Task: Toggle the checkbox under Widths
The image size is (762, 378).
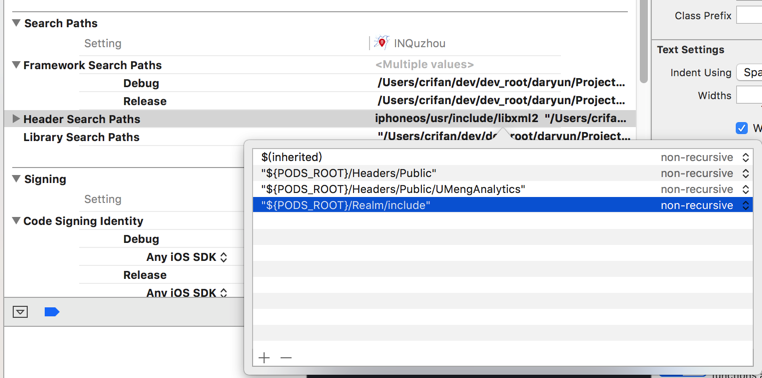Action: pos(742,128)
